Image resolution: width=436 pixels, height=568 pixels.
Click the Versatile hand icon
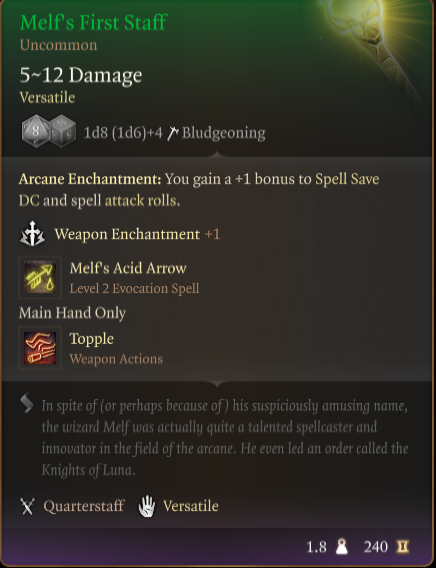pyautogui.click(x=147, y=506)
